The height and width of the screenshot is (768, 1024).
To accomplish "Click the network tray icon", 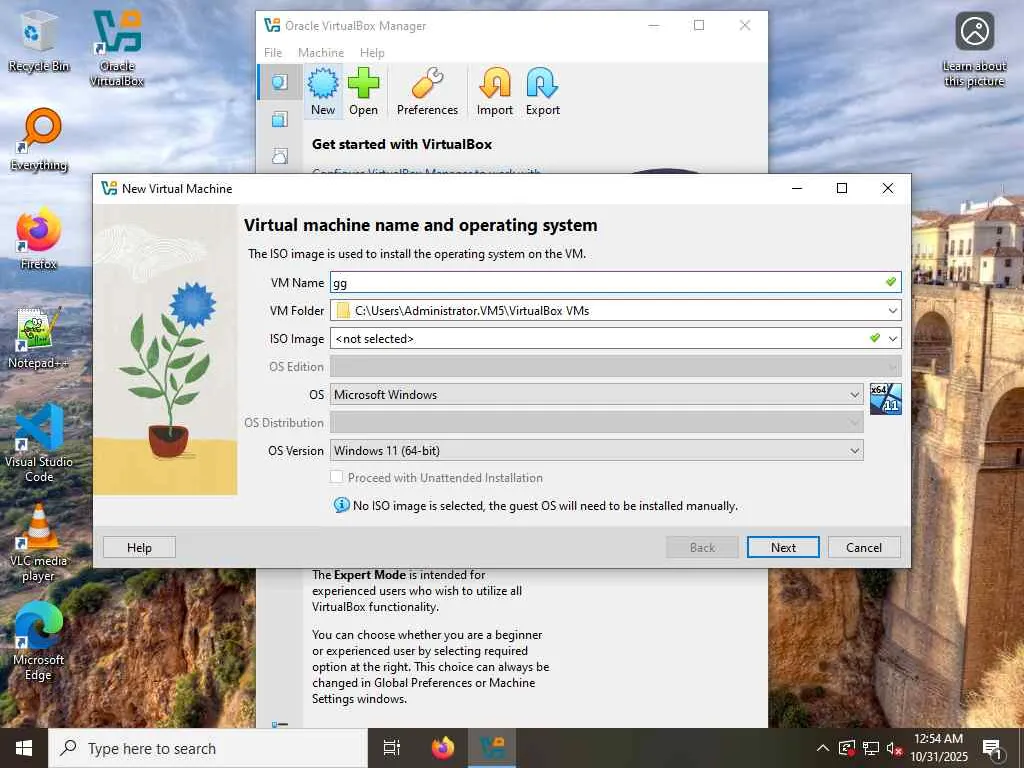I will (870, 748).
